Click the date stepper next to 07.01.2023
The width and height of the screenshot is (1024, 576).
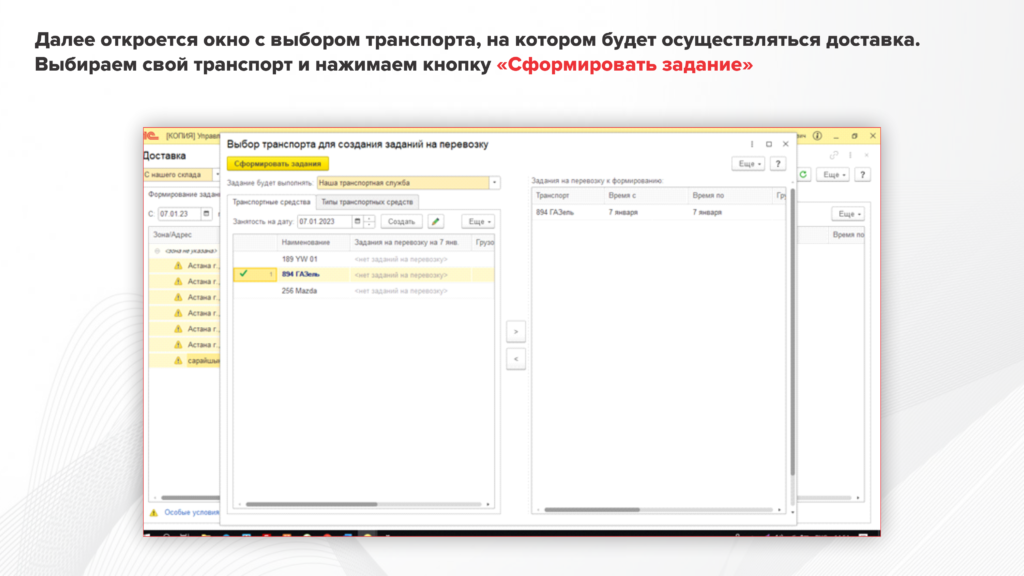coord(369,222)
